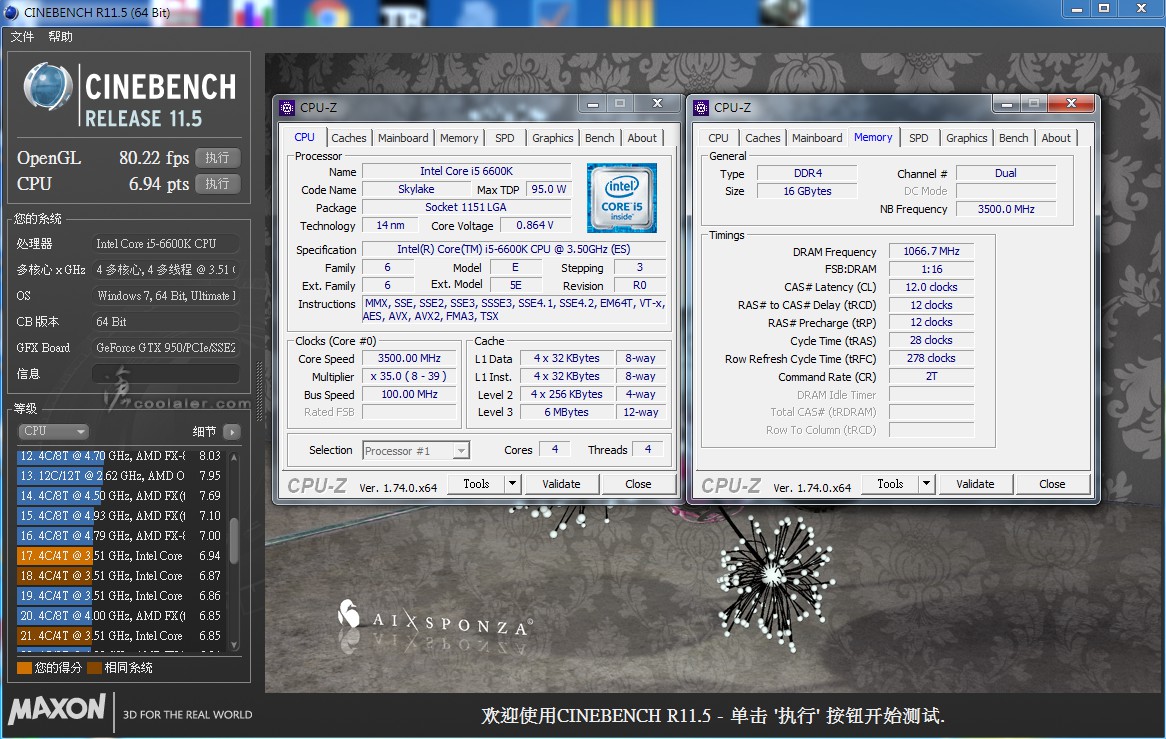Click the OS field reading Windows 7, 64 Bit
1166x739 pixels.
pyautogui.click(x=165, y=296)
